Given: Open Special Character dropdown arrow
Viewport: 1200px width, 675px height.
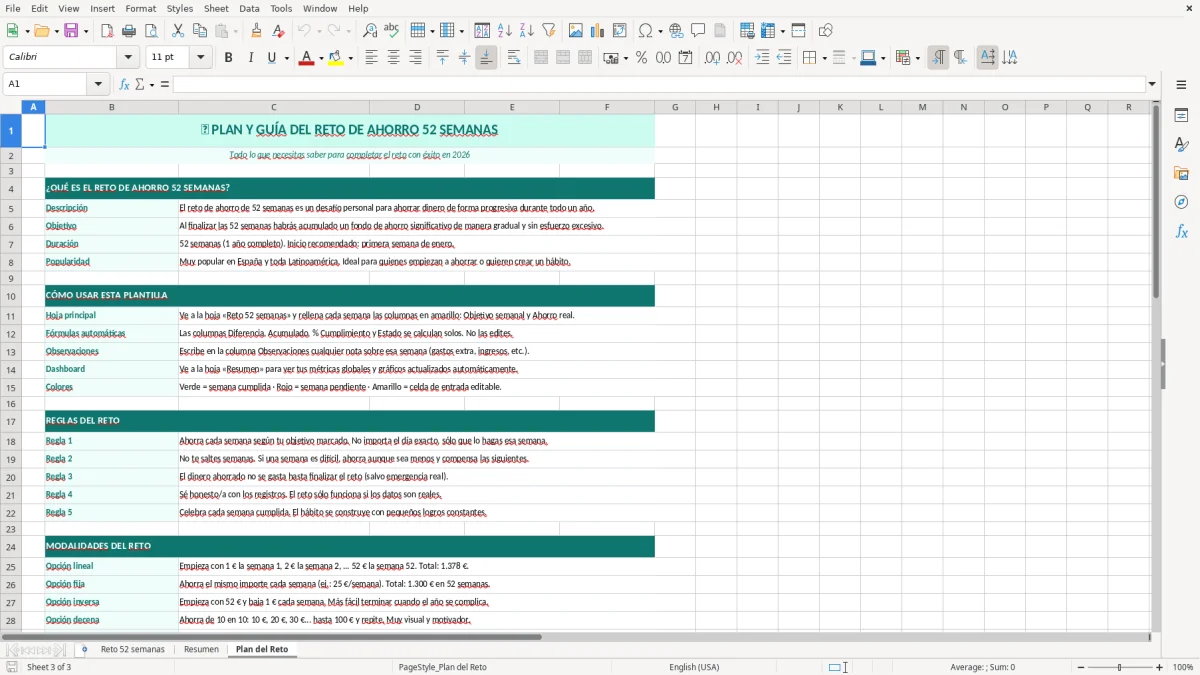Looking at the screenshot, I should coord(659,31).
